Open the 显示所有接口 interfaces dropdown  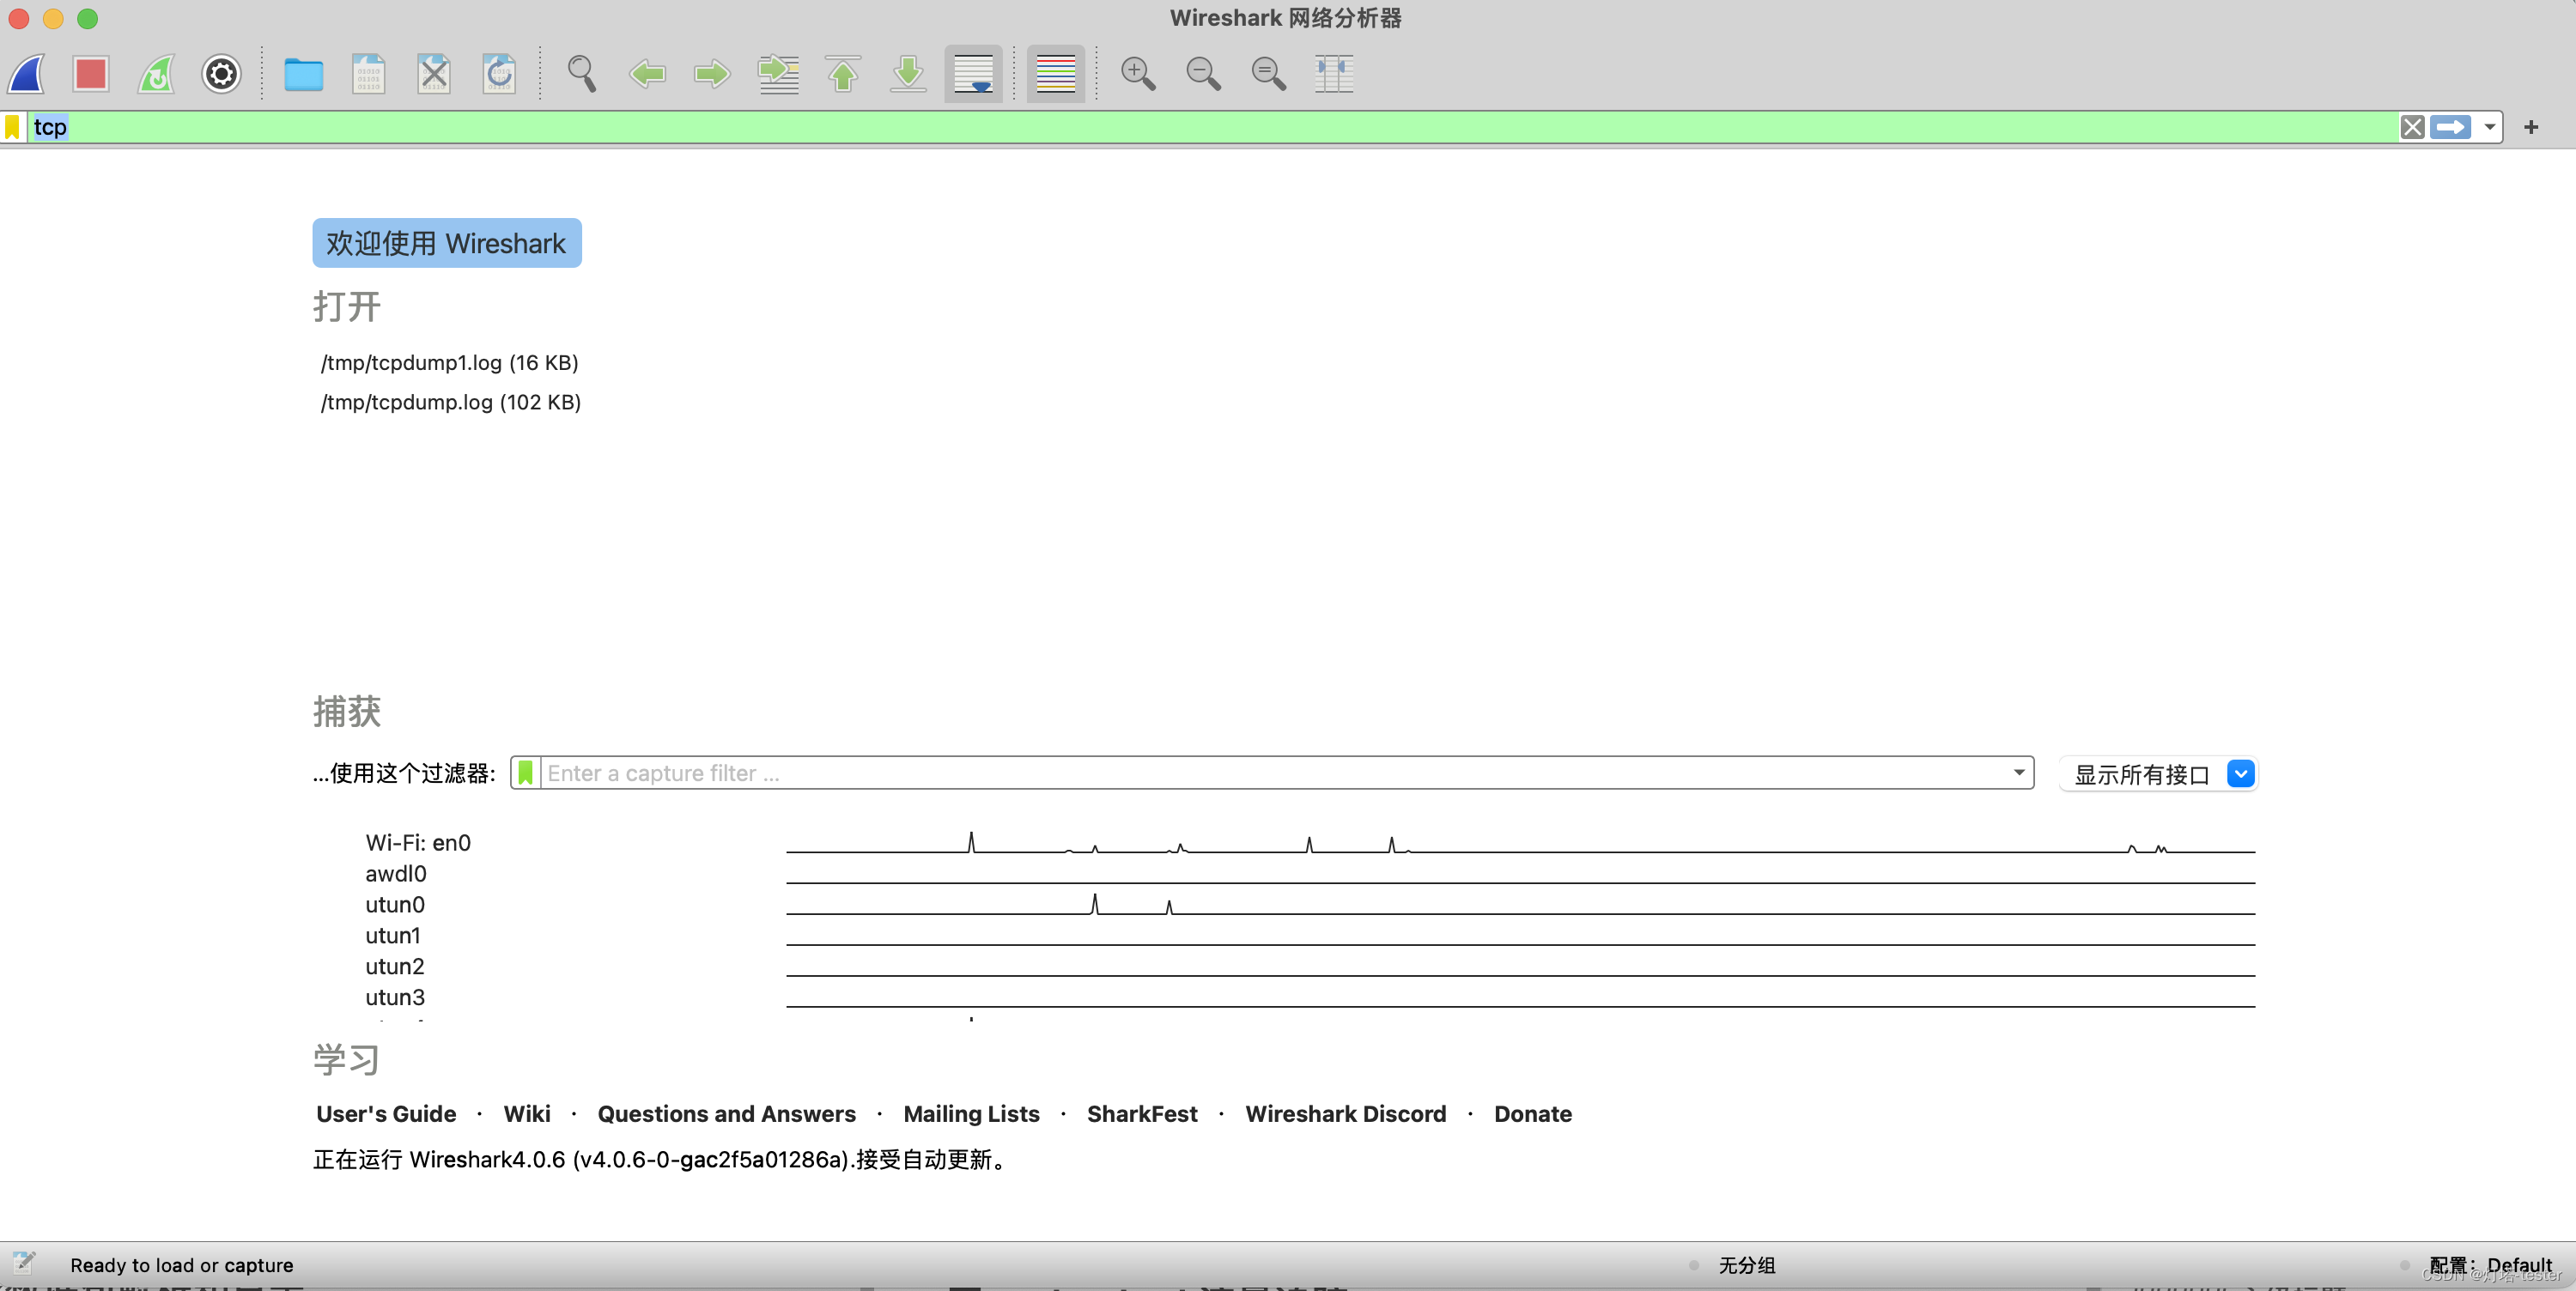coord(2158,774)
